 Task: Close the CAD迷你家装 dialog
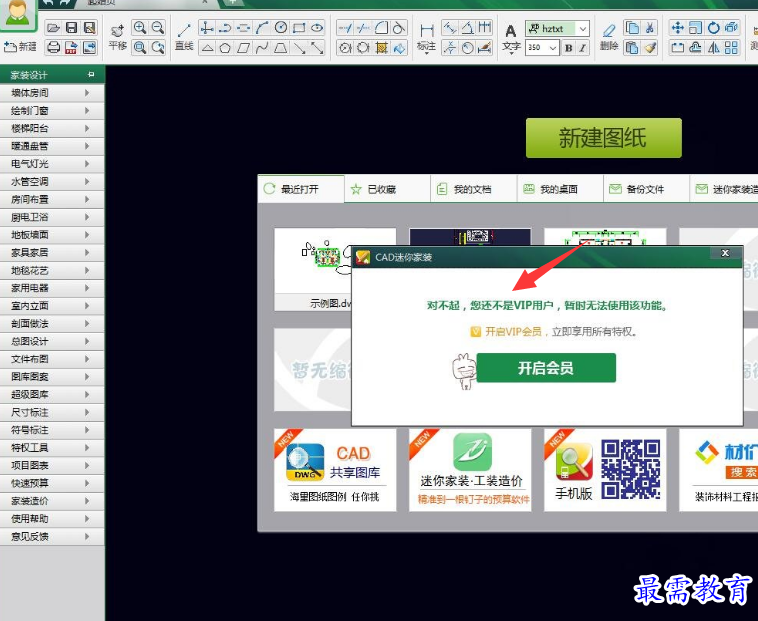(725, 253)
